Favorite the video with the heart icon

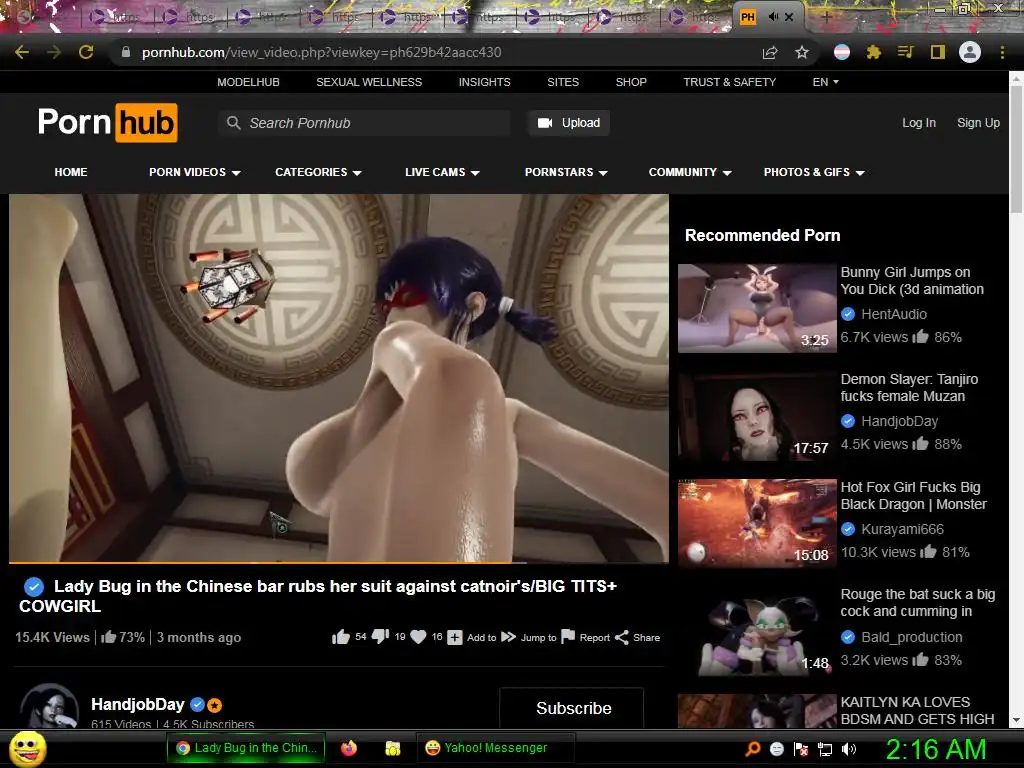click(419, 637)
